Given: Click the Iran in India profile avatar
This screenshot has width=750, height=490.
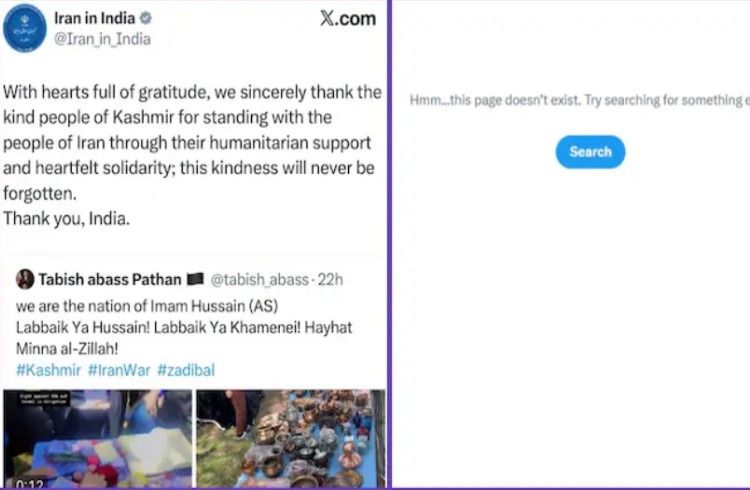Looking at the screenshot, I should [x=27, y=26].
